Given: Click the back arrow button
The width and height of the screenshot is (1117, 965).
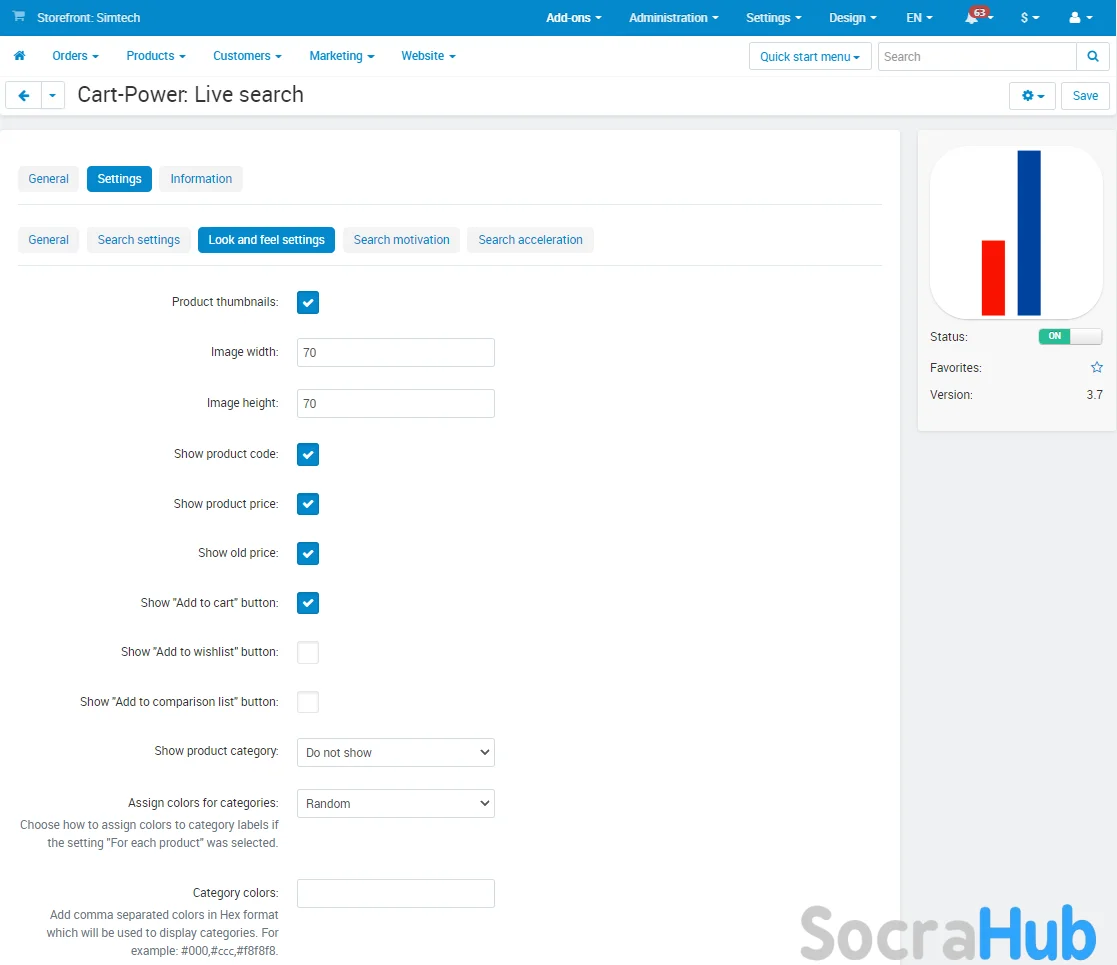Looking at the screenshot, I should 24,95.
